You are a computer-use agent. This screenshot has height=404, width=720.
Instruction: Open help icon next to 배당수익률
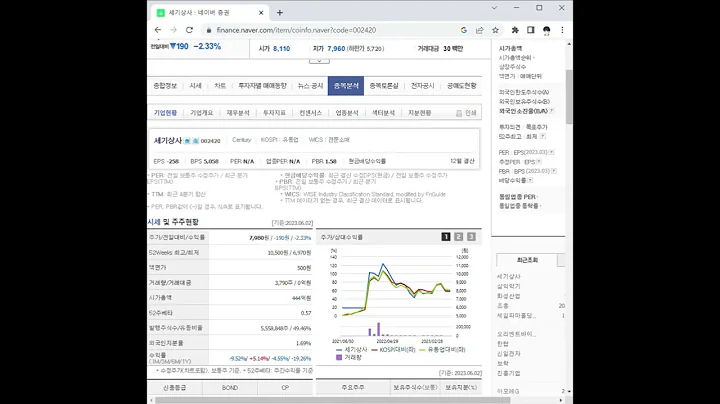tap(530, 180)
